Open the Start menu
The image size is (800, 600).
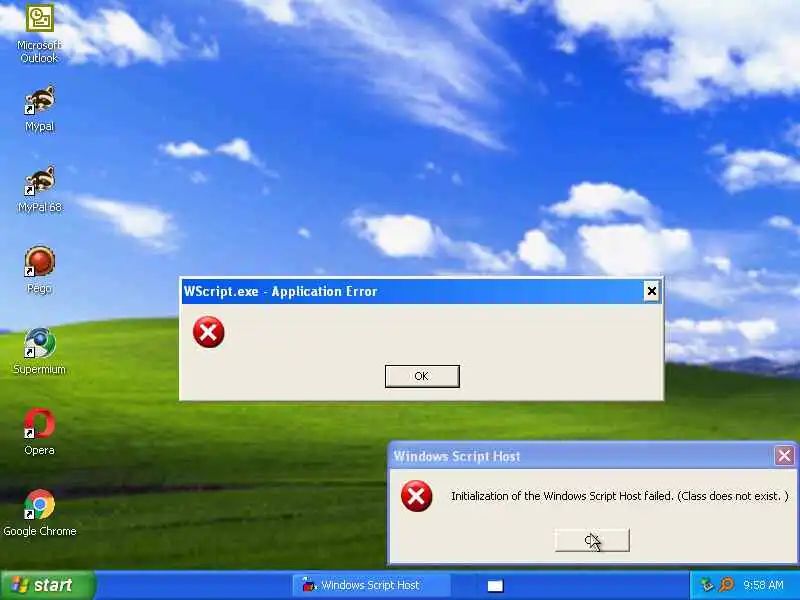[47, 585]
